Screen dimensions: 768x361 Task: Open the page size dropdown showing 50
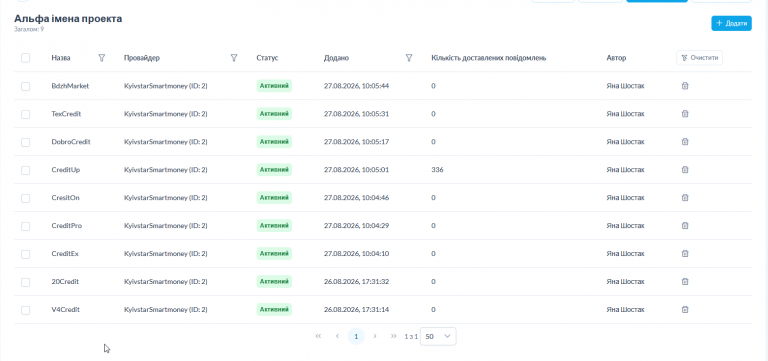pos(438,336)
